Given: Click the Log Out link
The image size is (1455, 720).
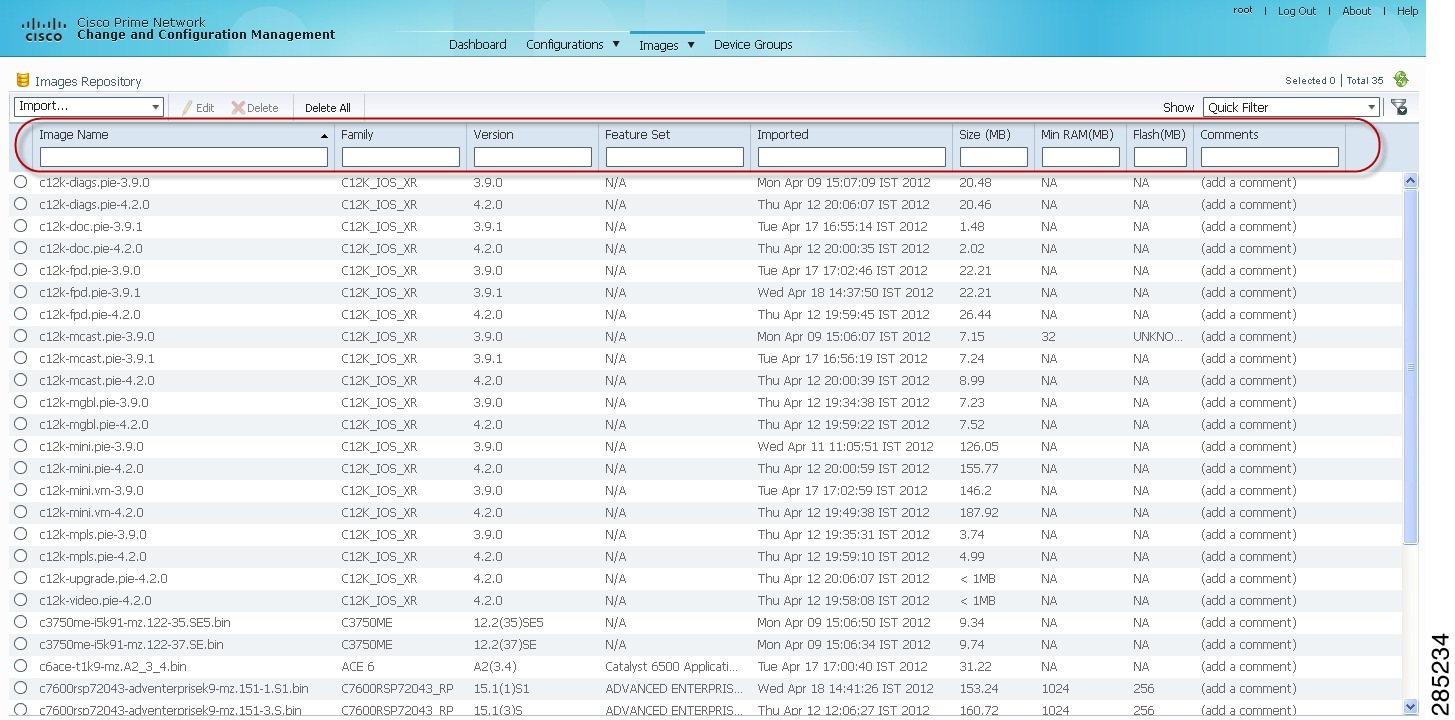Looking at the screenshot, I should click(1296, 11).
